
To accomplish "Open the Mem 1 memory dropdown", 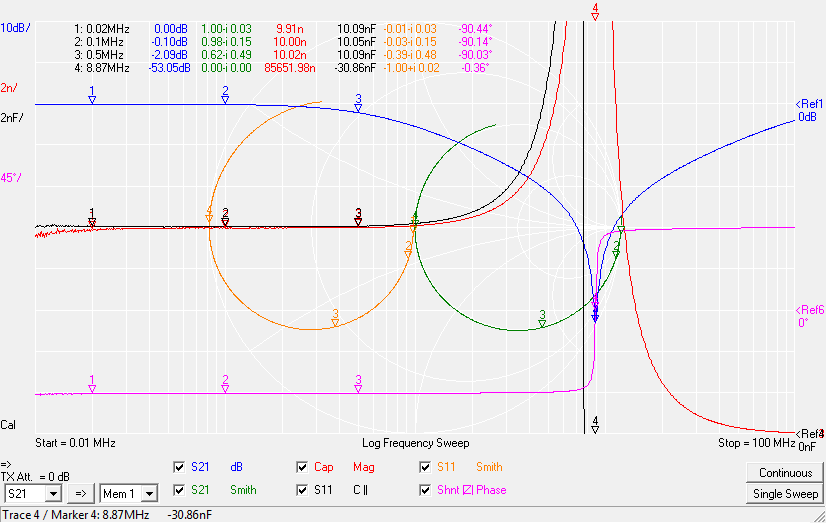I will 150,494.
